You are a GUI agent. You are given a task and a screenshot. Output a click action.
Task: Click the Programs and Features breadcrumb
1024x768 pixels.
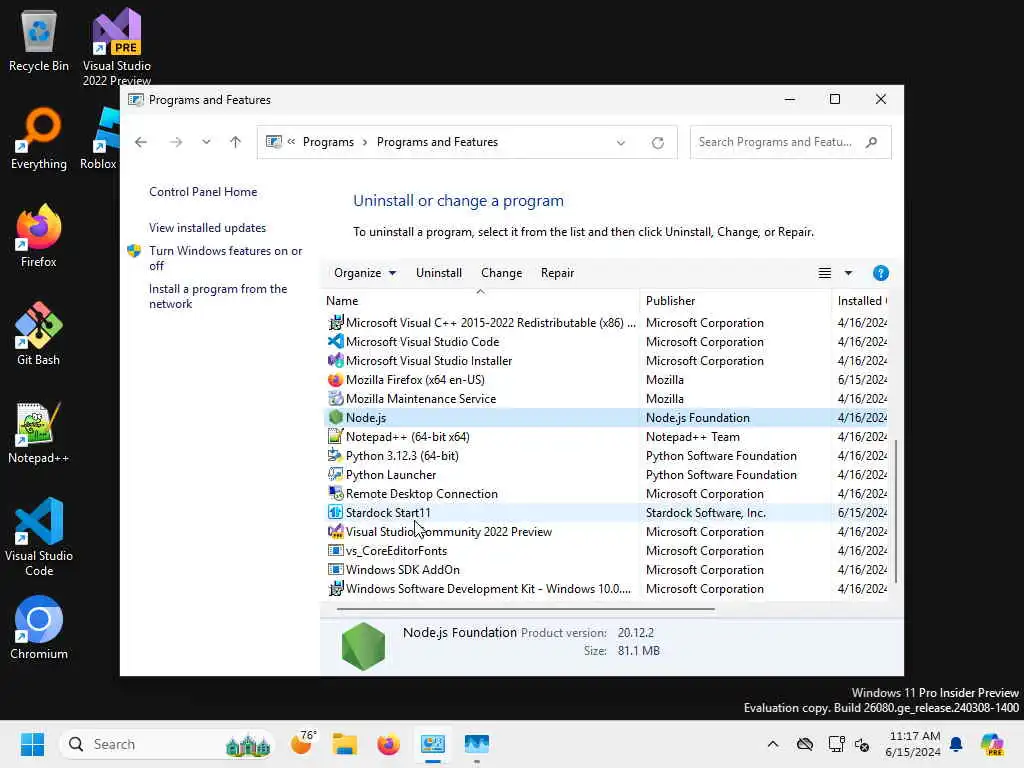[437, 142]
